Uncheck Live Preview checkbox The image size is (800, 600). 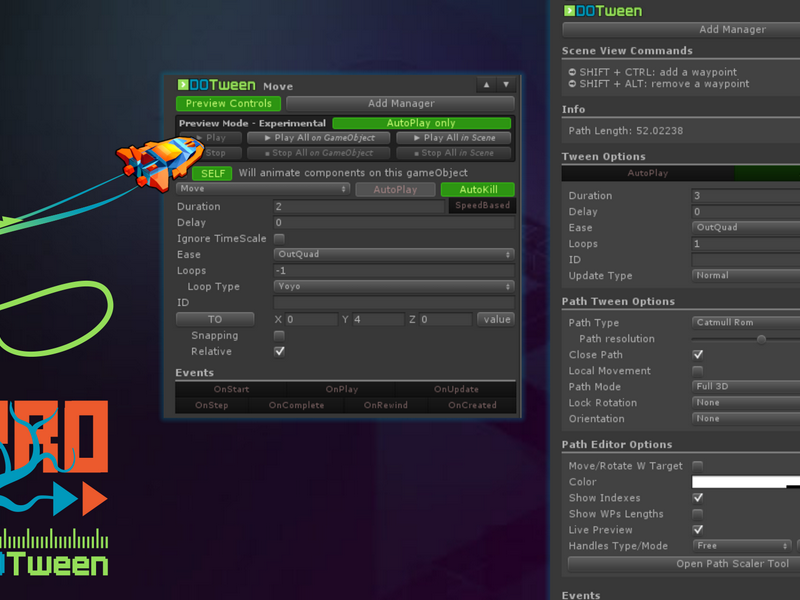point(697,530)
